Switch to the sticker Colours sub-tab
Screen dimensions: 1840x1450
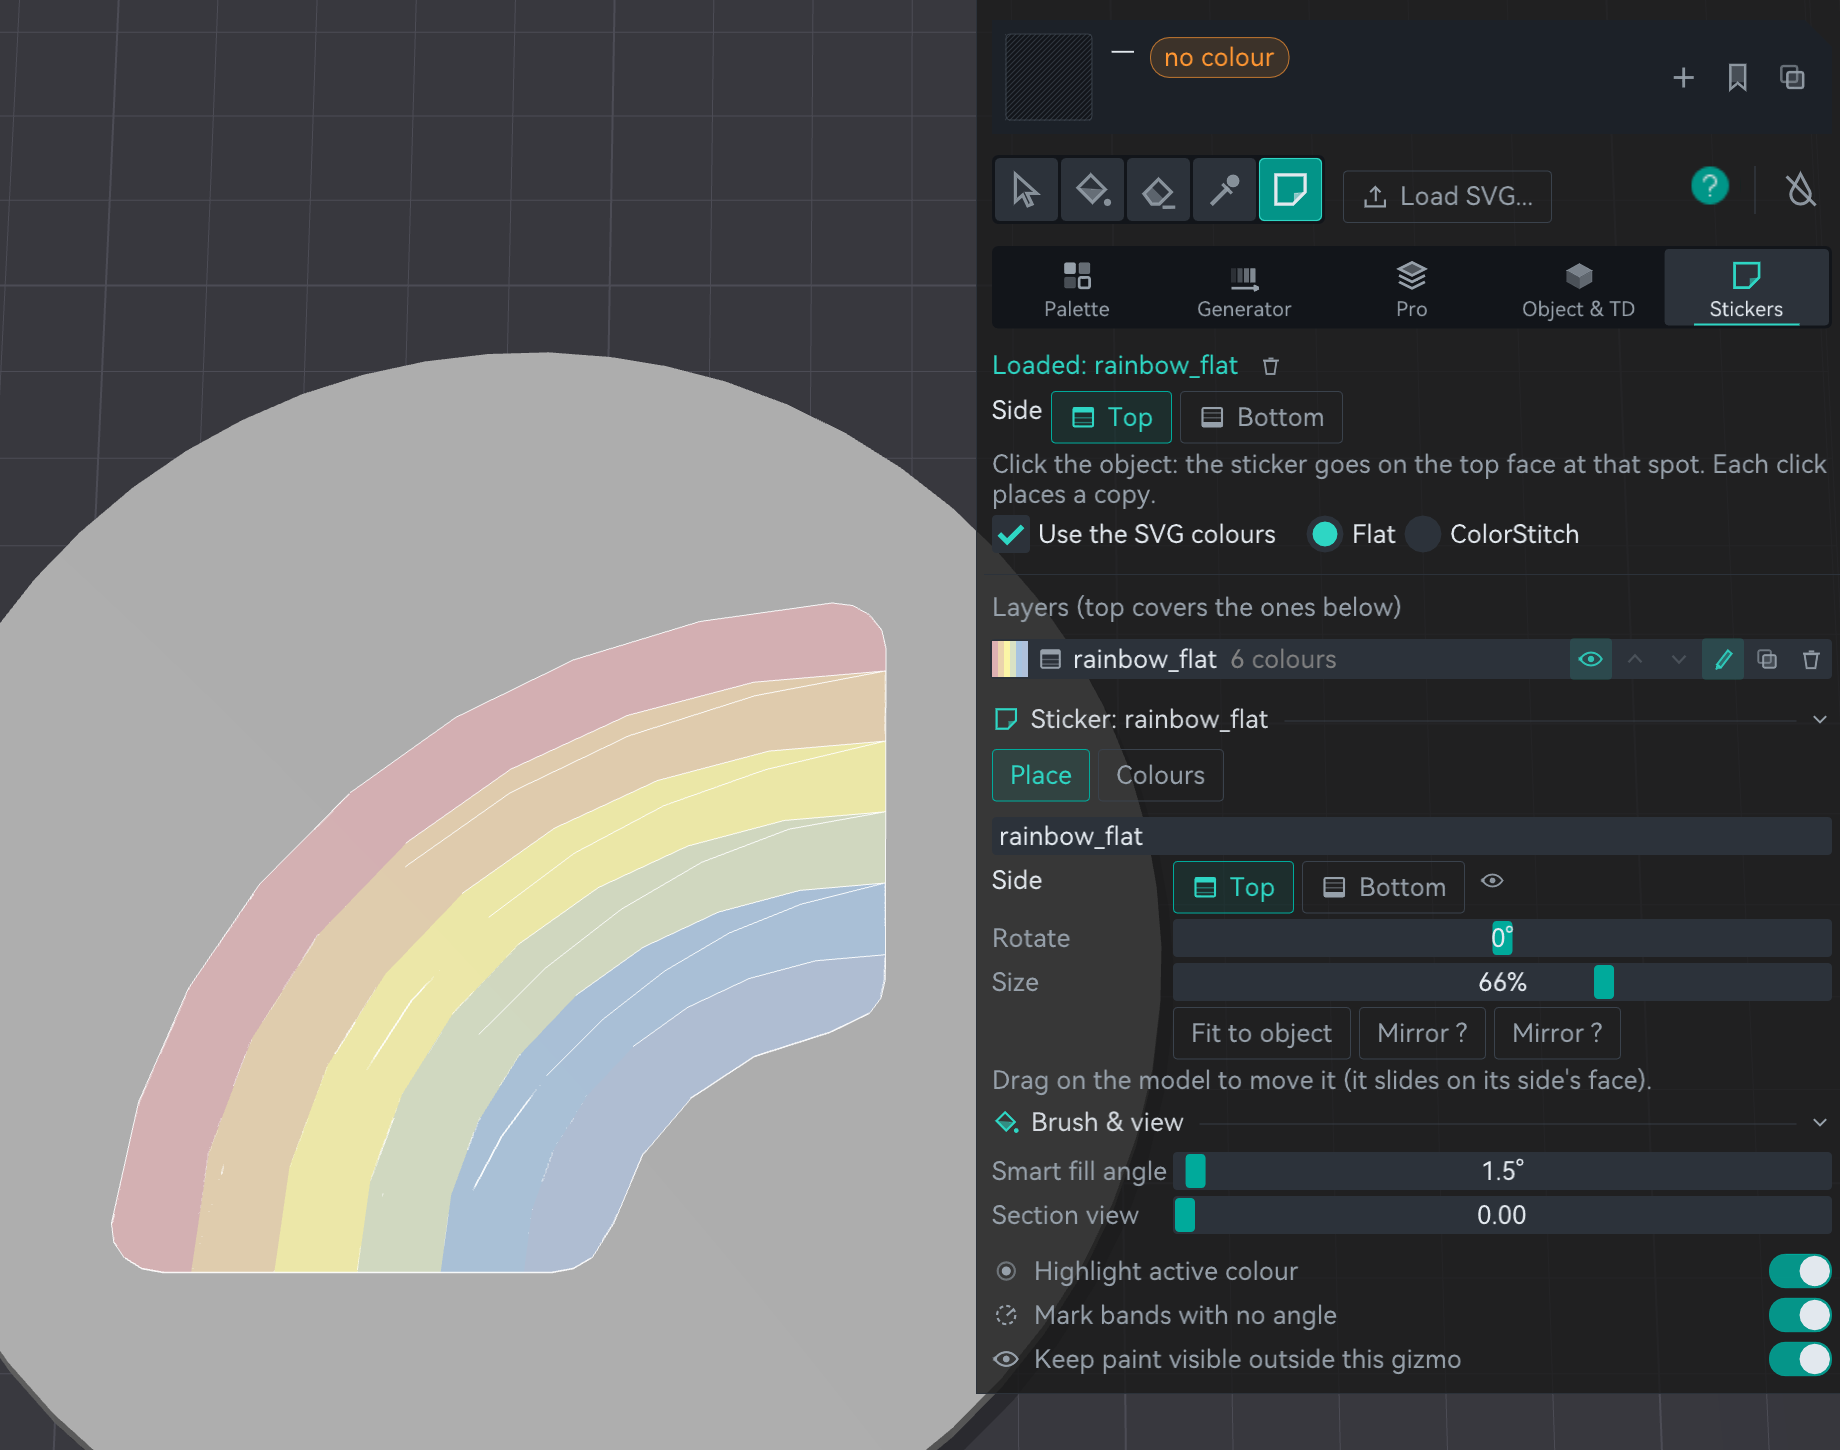pyautogui.click(x=1160, y=775)
